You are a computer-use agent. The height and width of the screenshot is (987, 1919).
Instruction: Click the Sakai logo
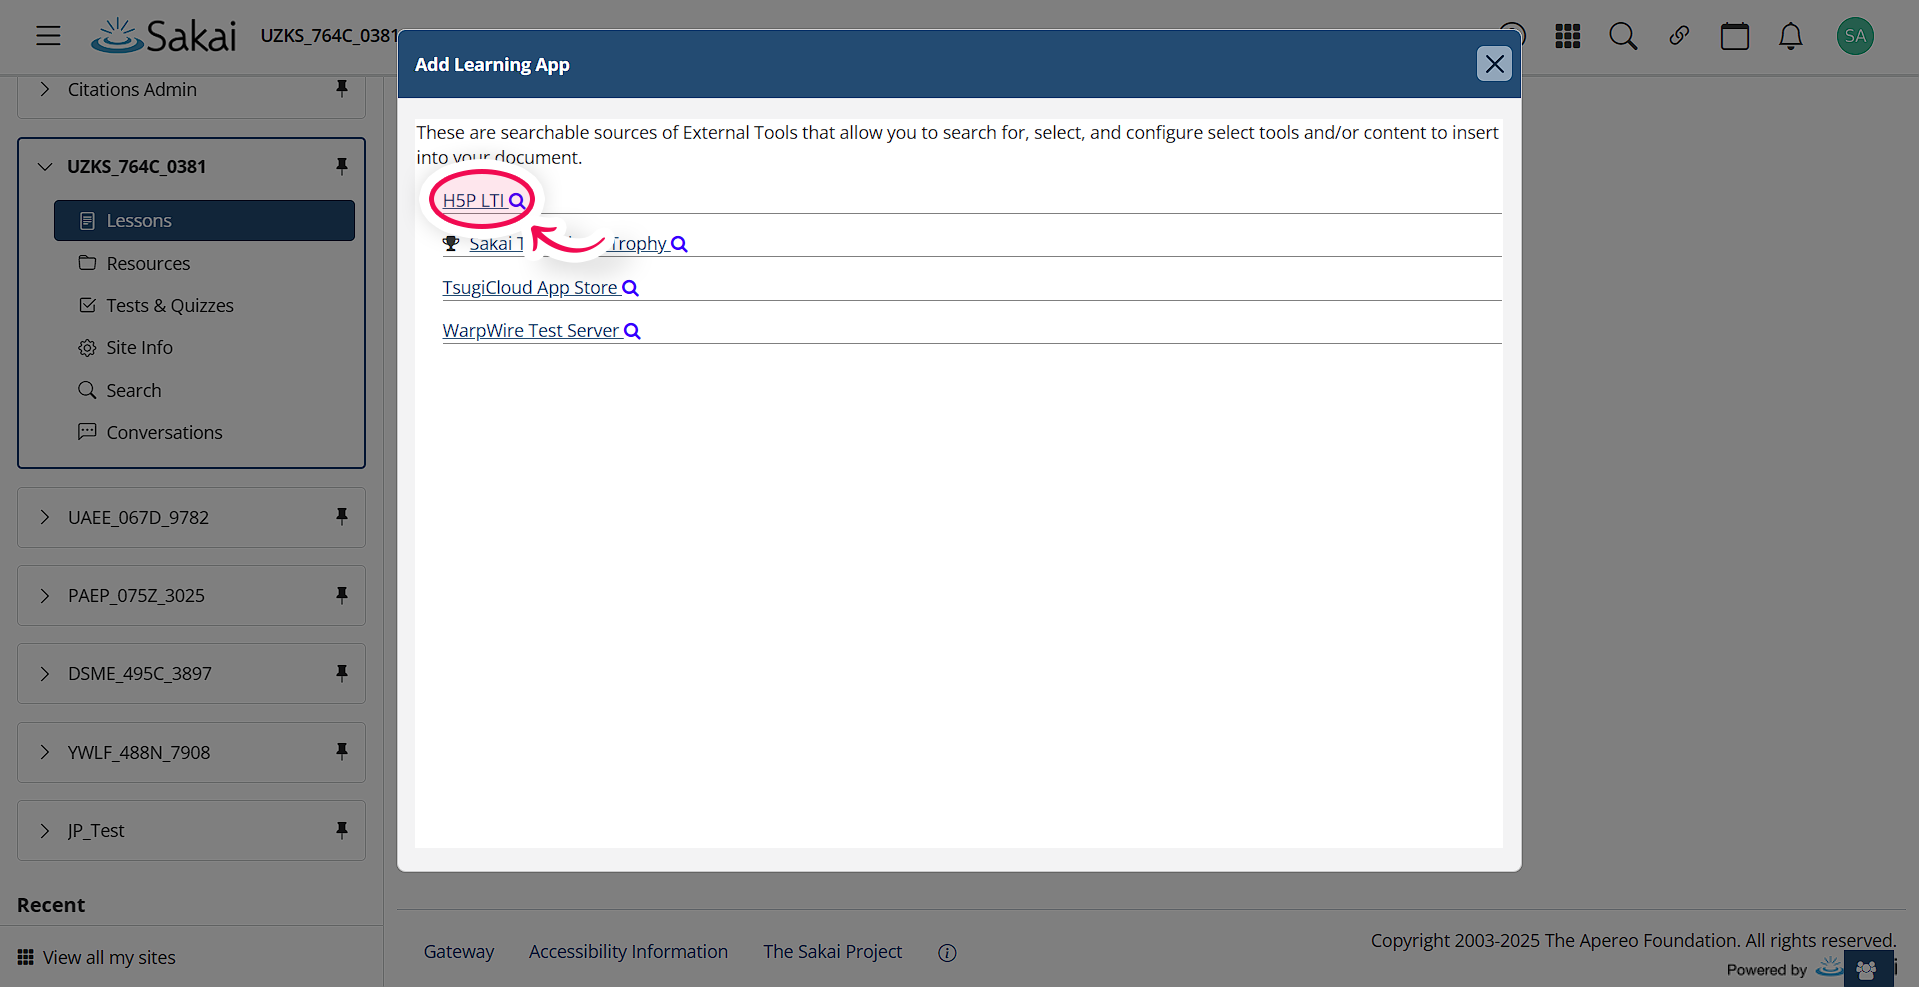click(x=163, y=35)
